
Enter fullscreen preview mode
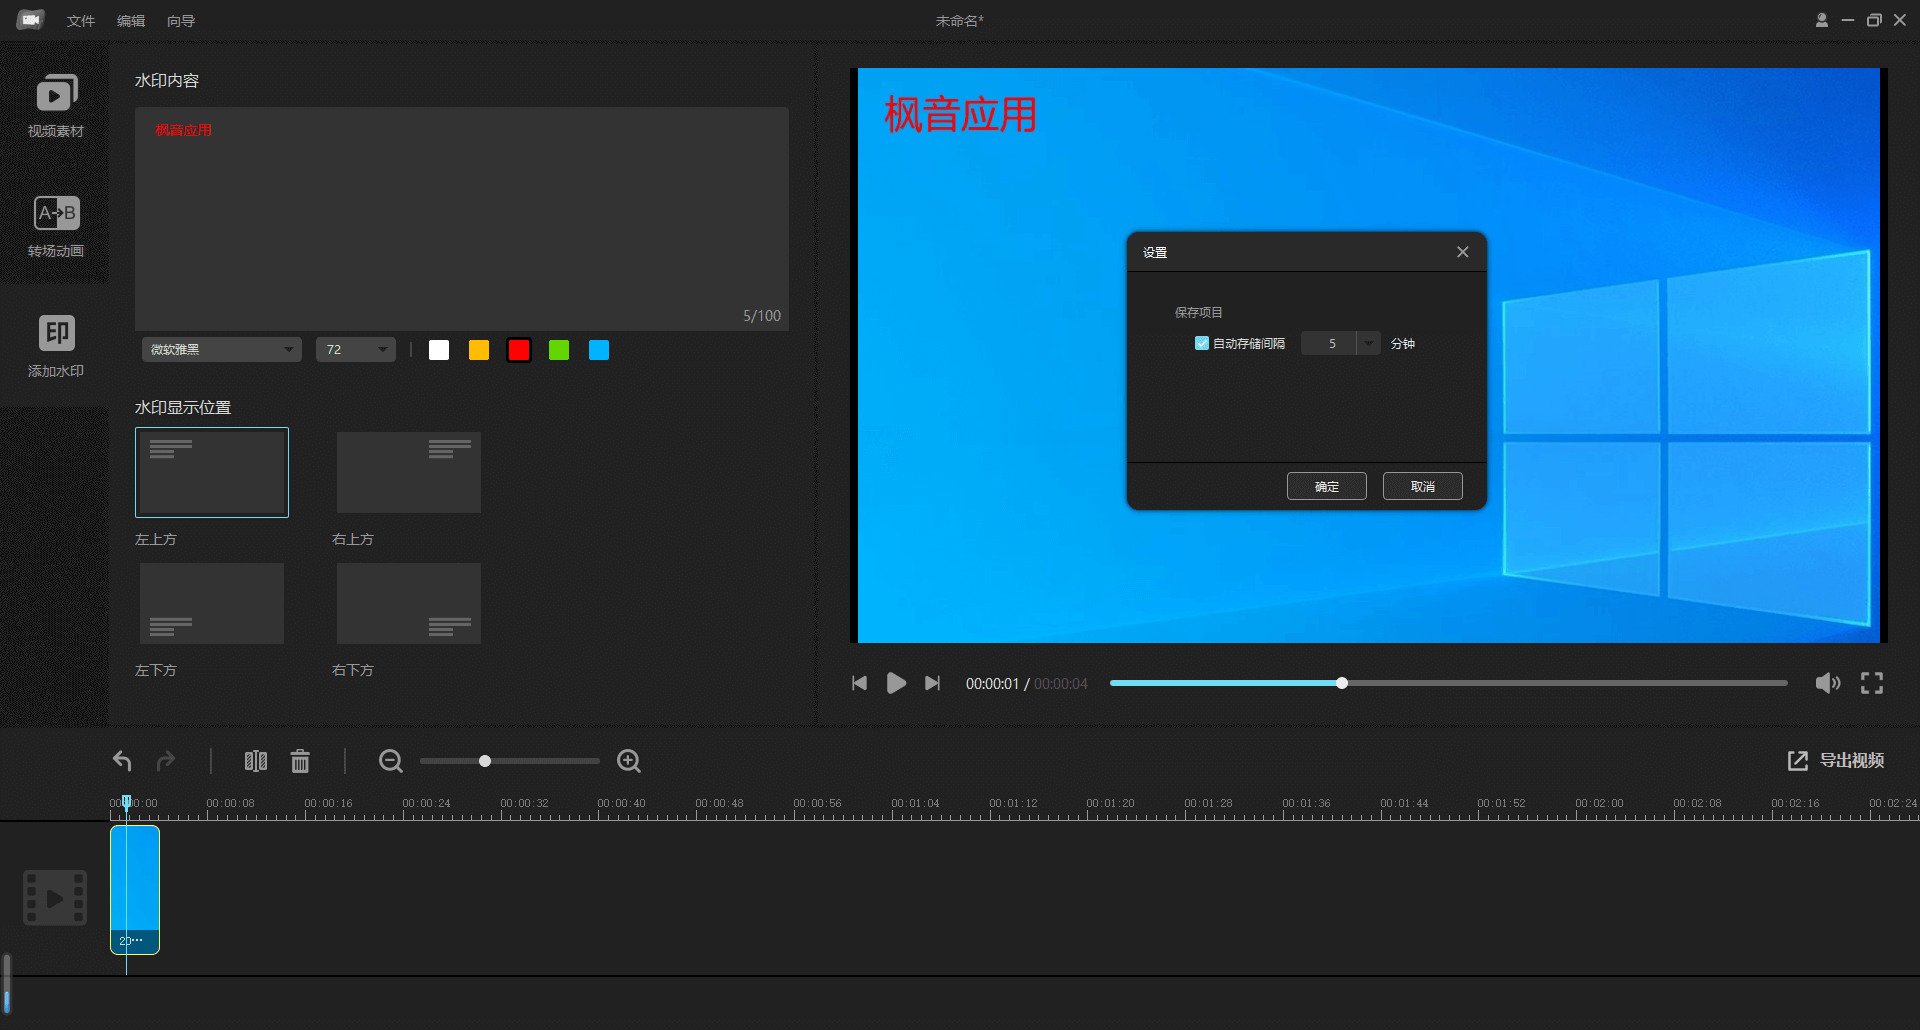pyautogui.click(x=1872, y=683)
